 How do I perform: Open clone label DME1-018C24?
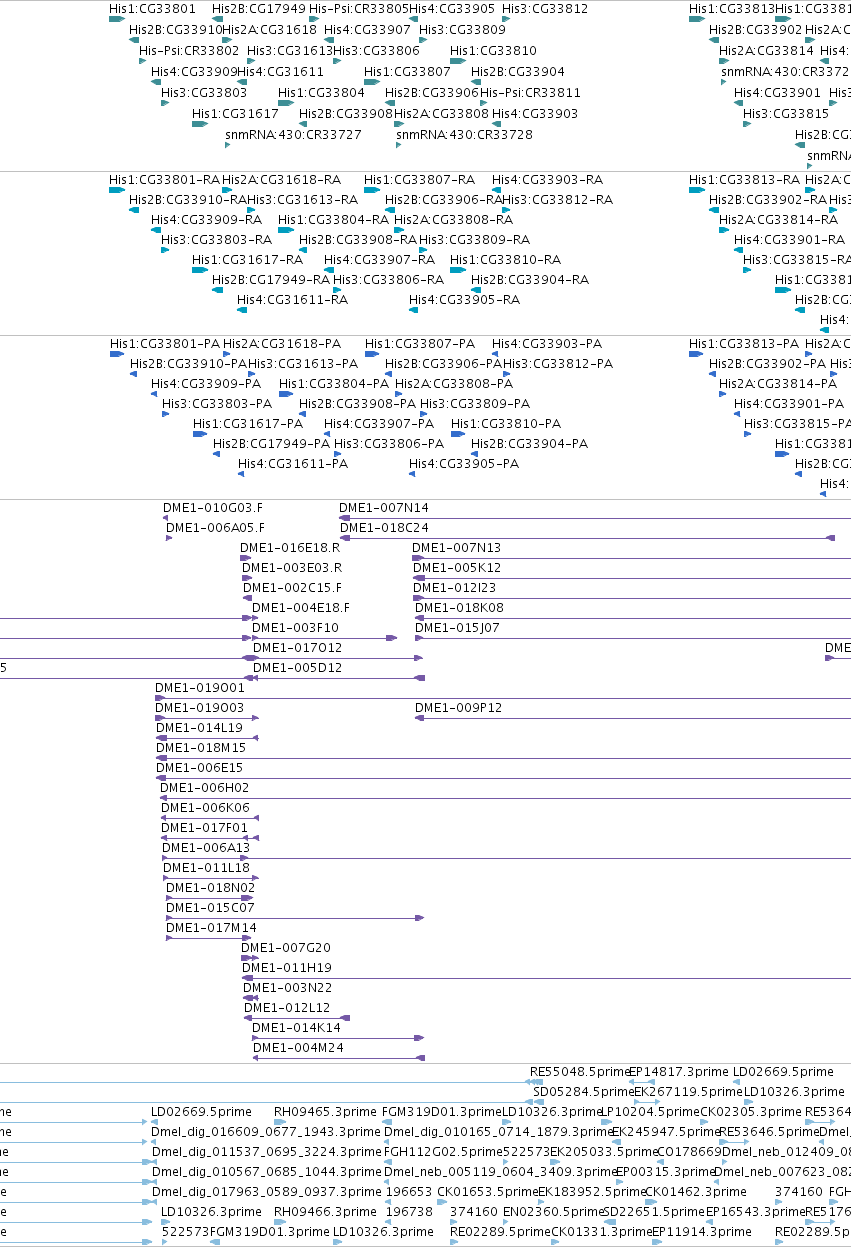384,528
